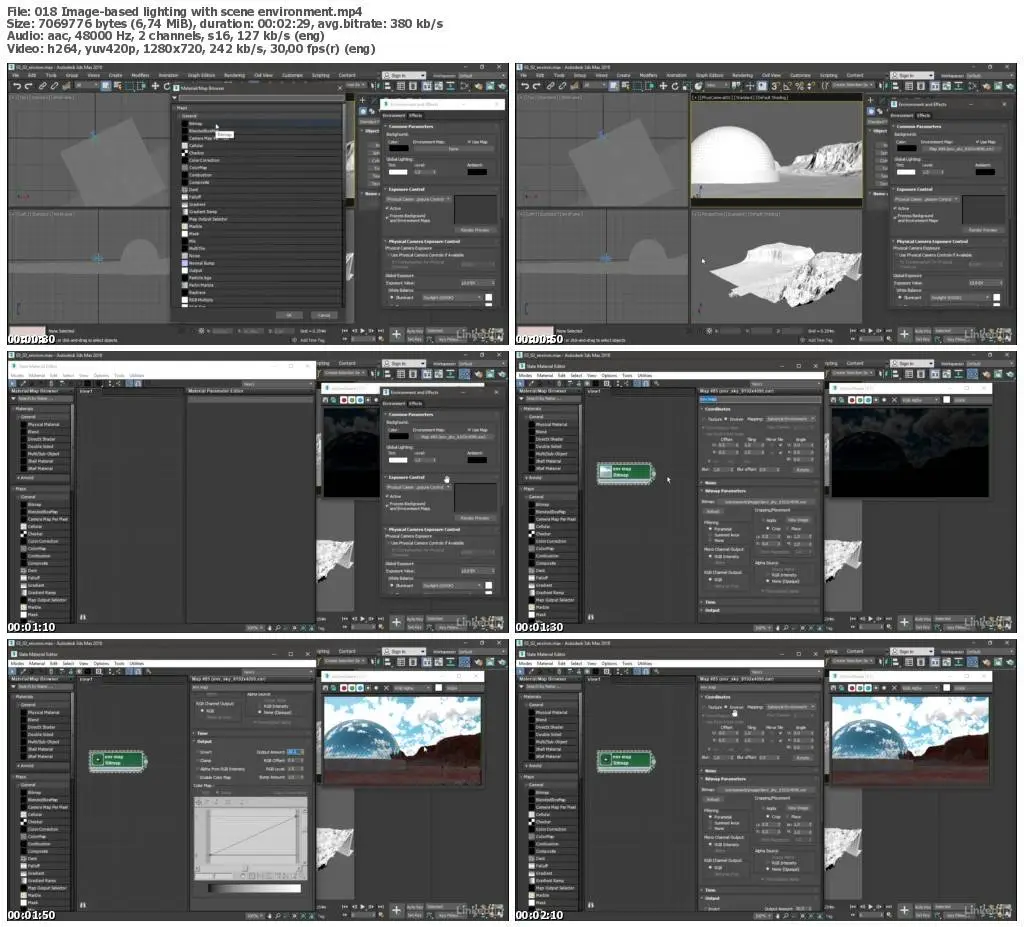Toggle green channel in 00:01:30 render window
This screenshot has width=1024, height=927.
[x=861, y=399]
